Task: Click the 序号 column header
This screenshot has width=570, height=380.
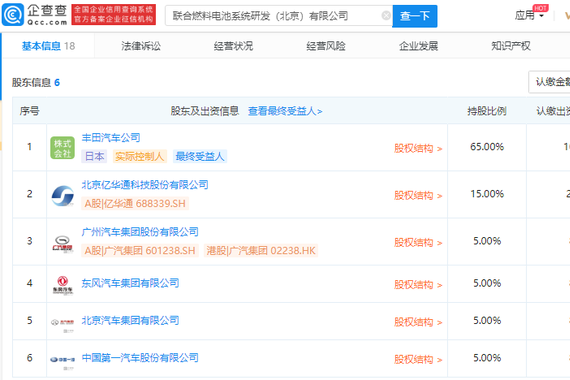Action: [x=29, y=111]
